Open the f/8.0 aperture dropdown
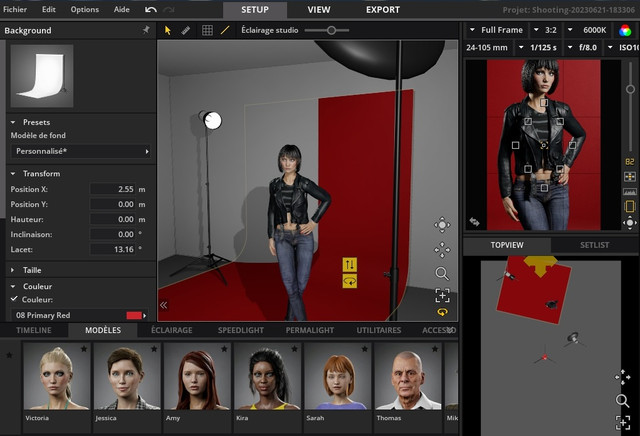The height and width of the screenshot is (436, 640). tap(583, 47)
